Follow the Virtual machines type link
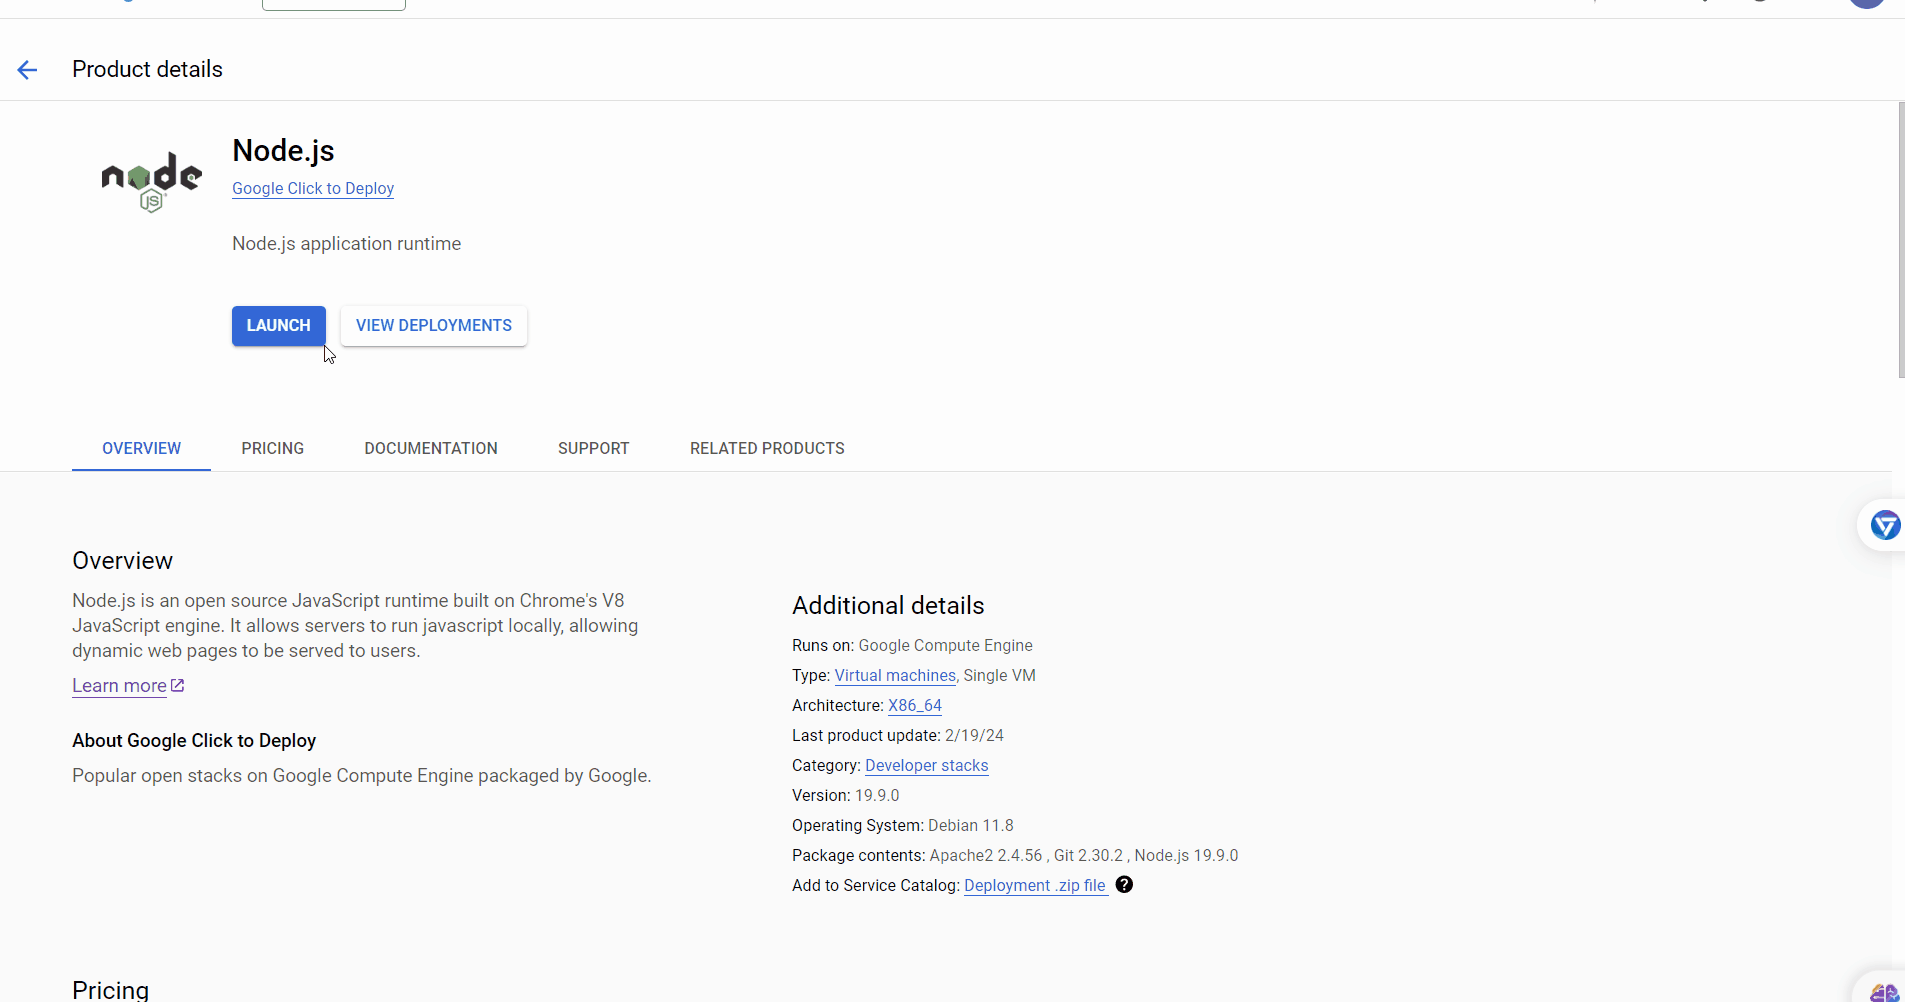Image resolution: width=1905 pixels, height=1002 pixels. click(x=895, y=676)
